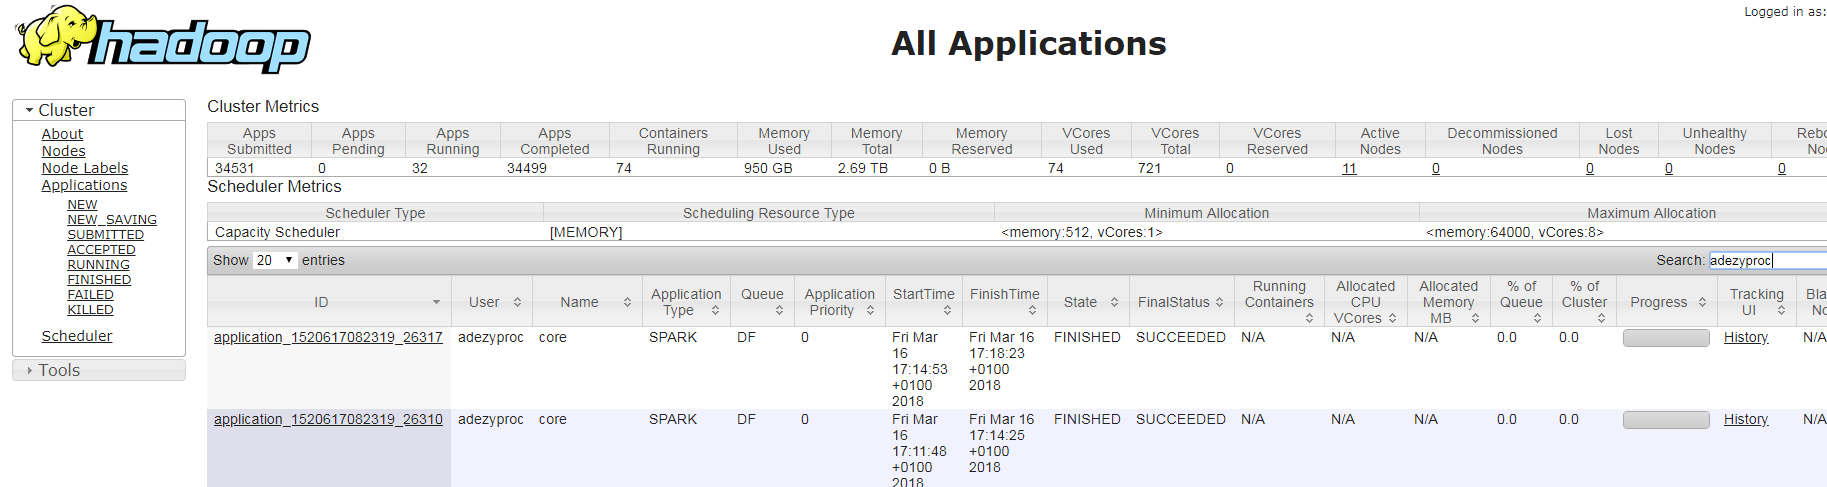
Task: Go to the Scheduler page
Action: [x=76, y=336]
